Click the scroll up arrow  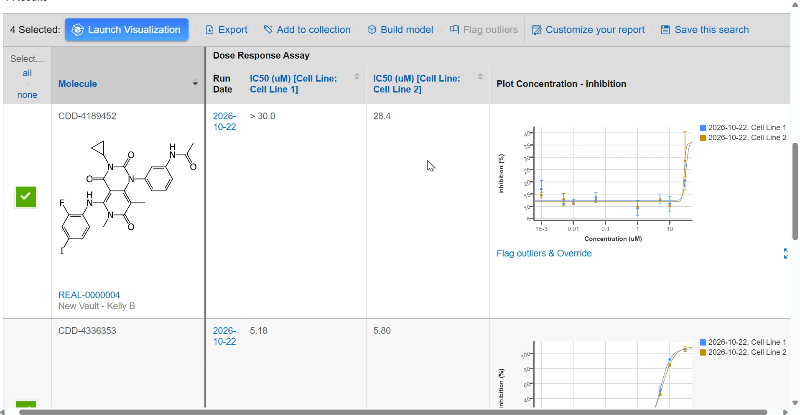pyautogui.click(x=795, y=4)
